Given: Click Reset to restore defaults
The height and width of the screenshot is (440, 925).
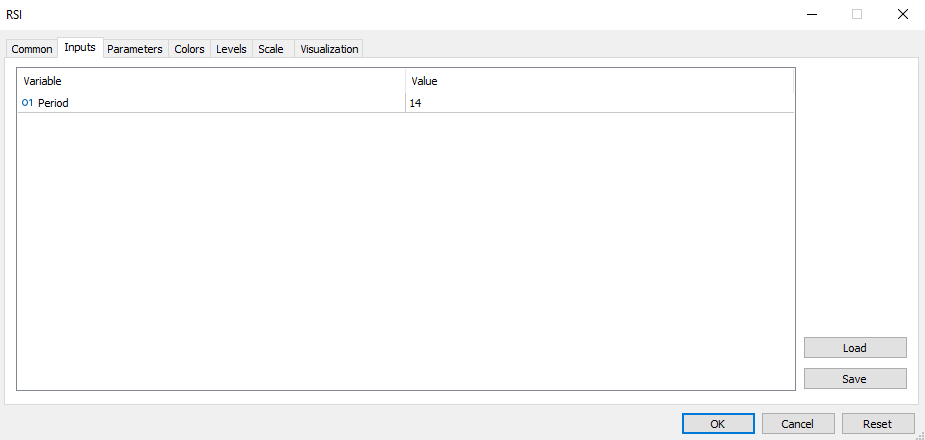Looking at the screenshot, I should coord(878,423).
